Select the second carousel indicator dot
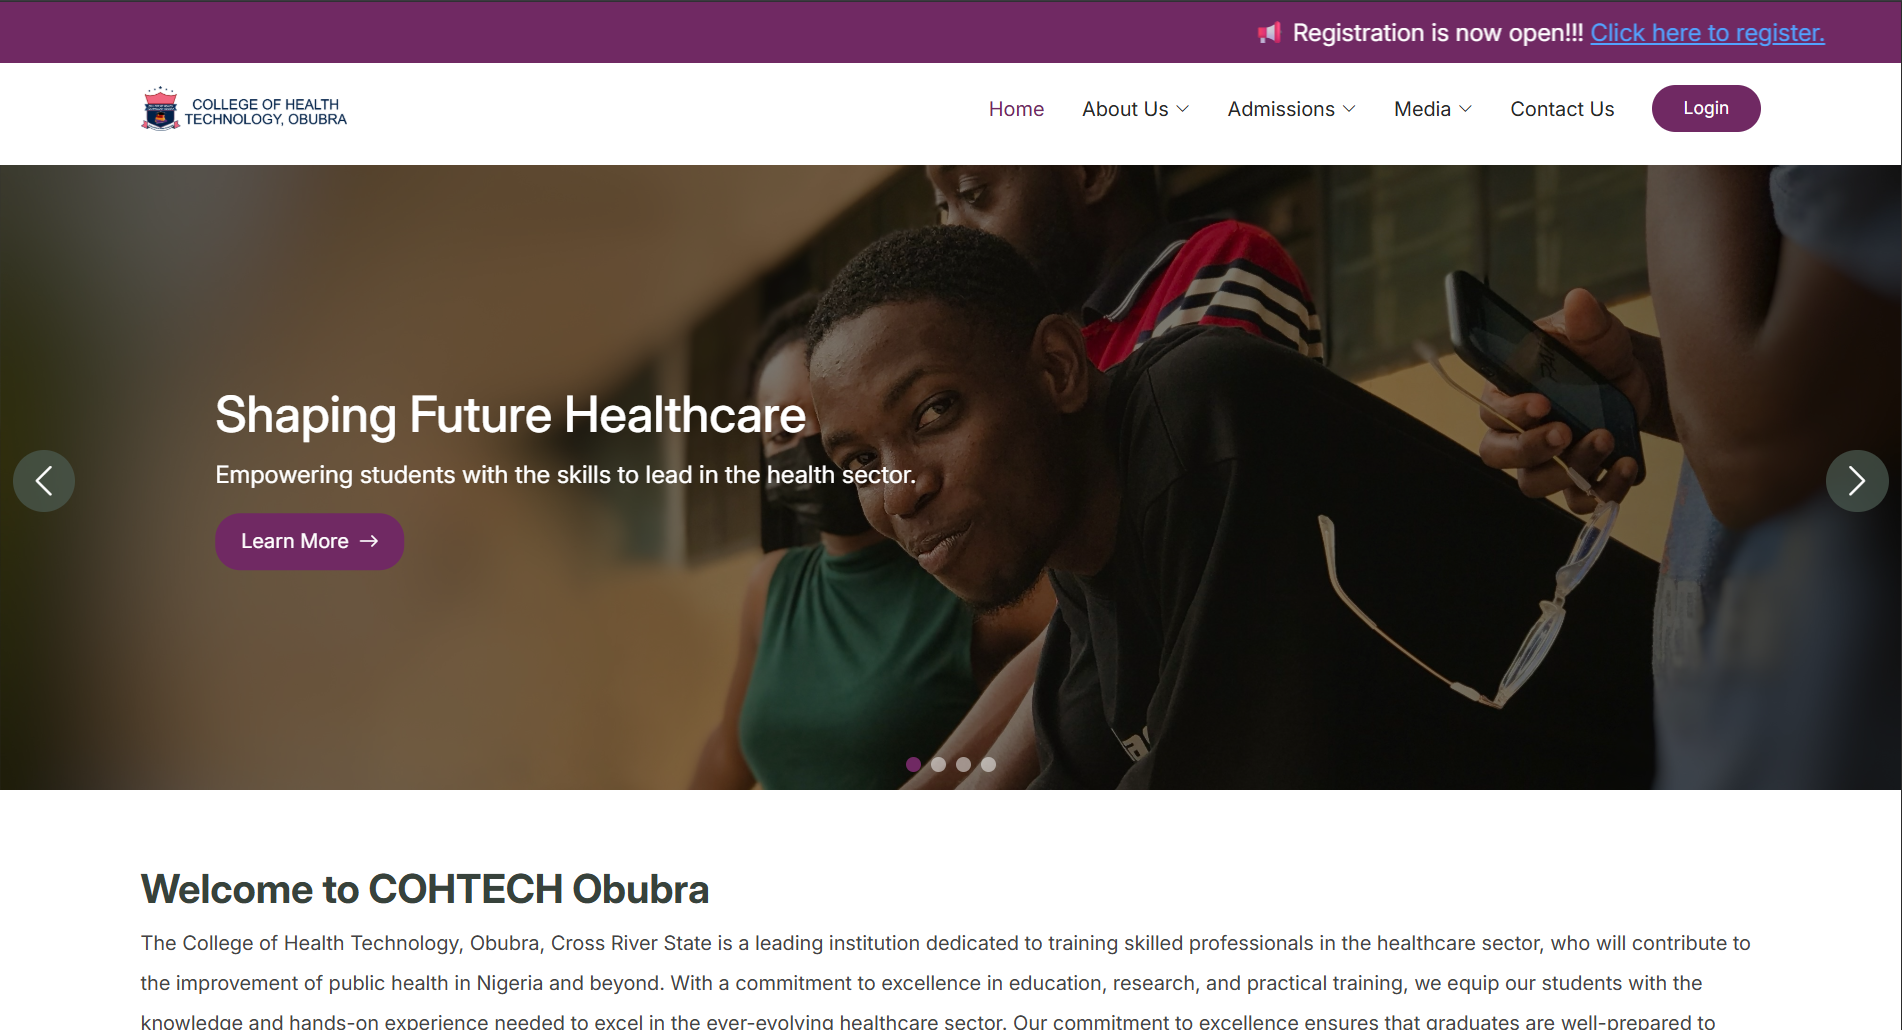Image resolution: width=1902 pixels, height=1030 pixels. click(938, 764)
